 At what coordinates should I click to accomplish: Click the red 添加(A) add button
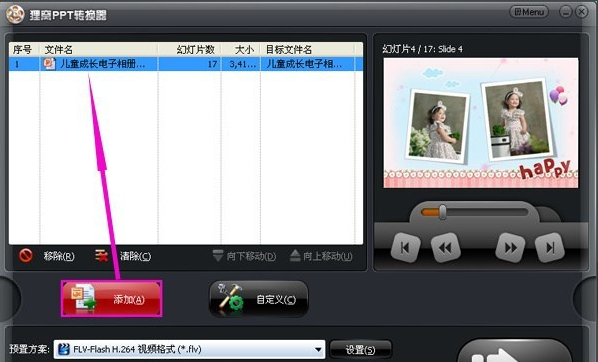112,299
